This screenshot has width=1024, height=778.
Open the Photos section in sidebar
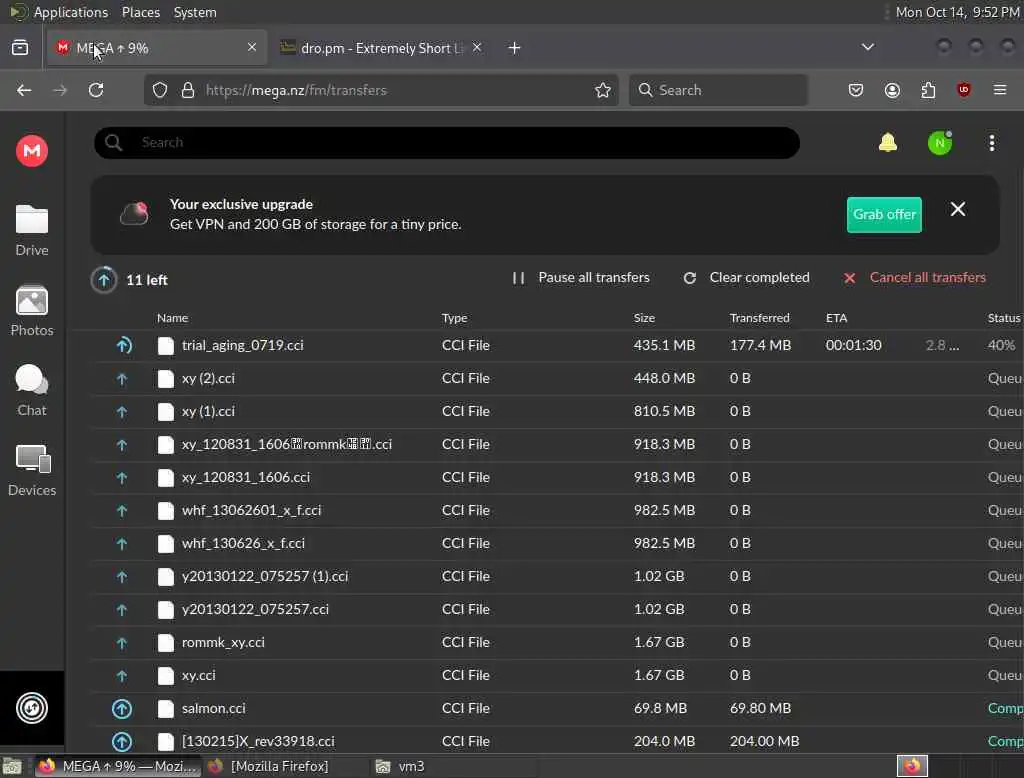click(31, 311)
